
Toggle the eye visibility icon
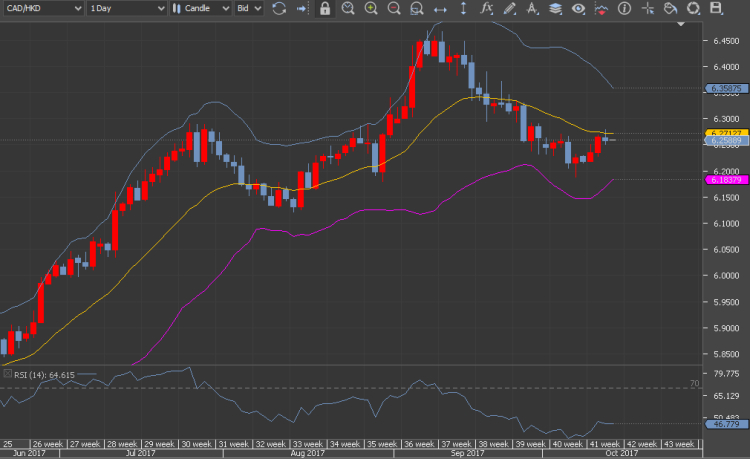point(577,9)
